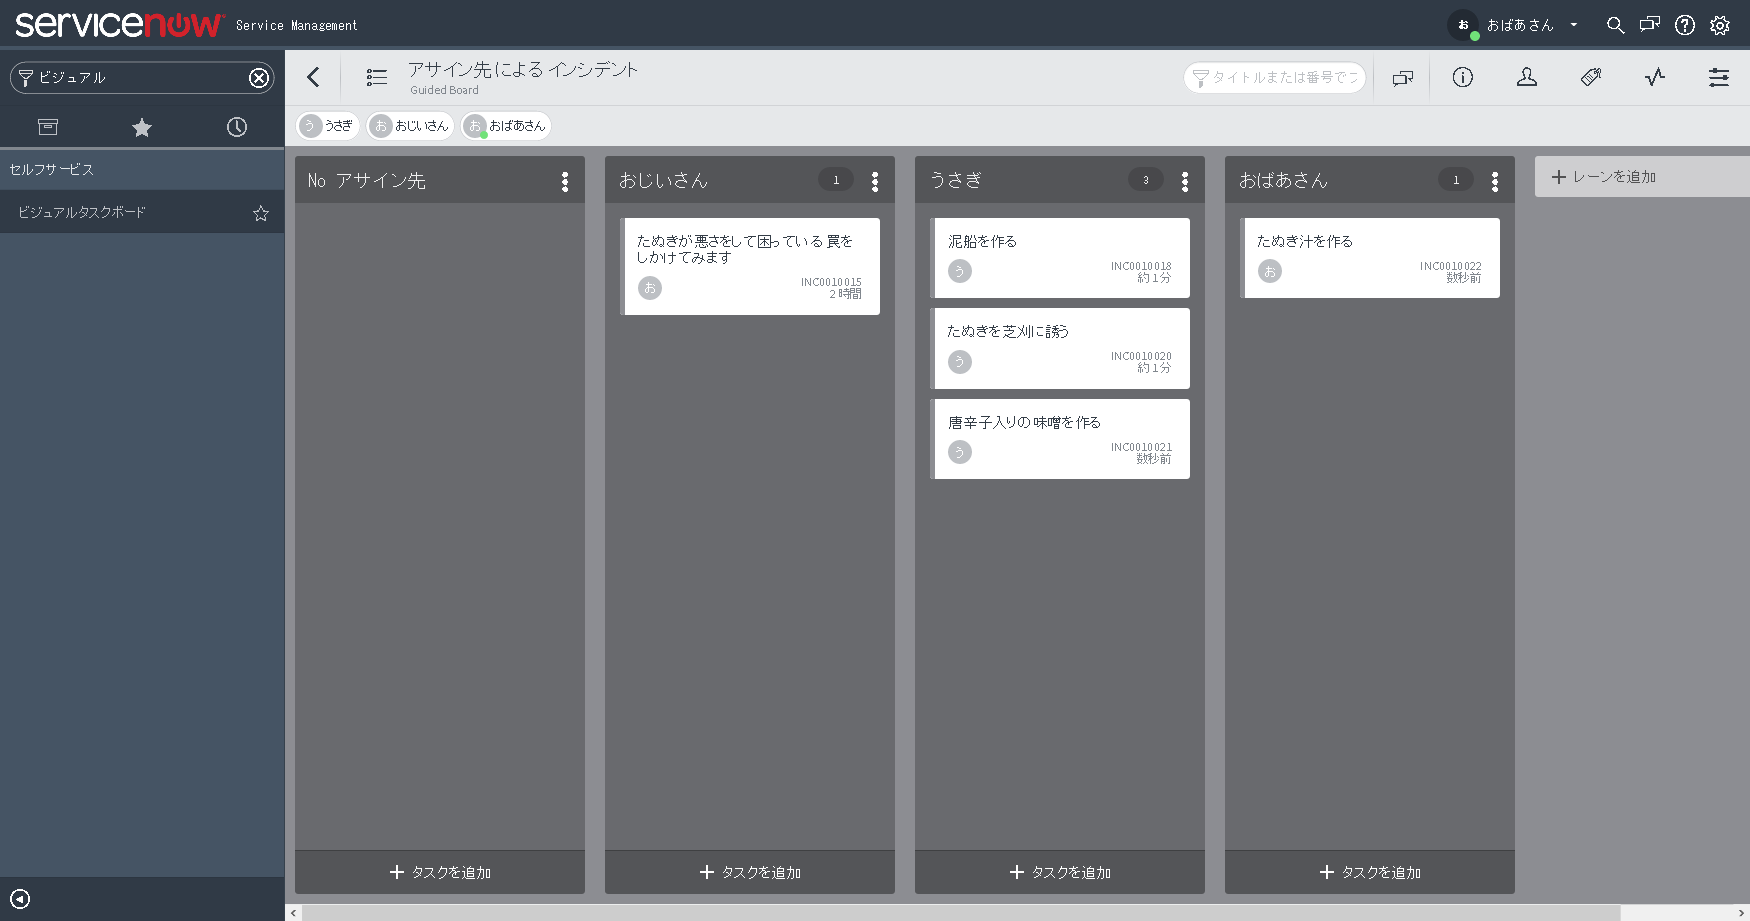The height and width of the screenshot is (921, 1750).
Task: Open board info via the info icon
Action: (1463, 77)
